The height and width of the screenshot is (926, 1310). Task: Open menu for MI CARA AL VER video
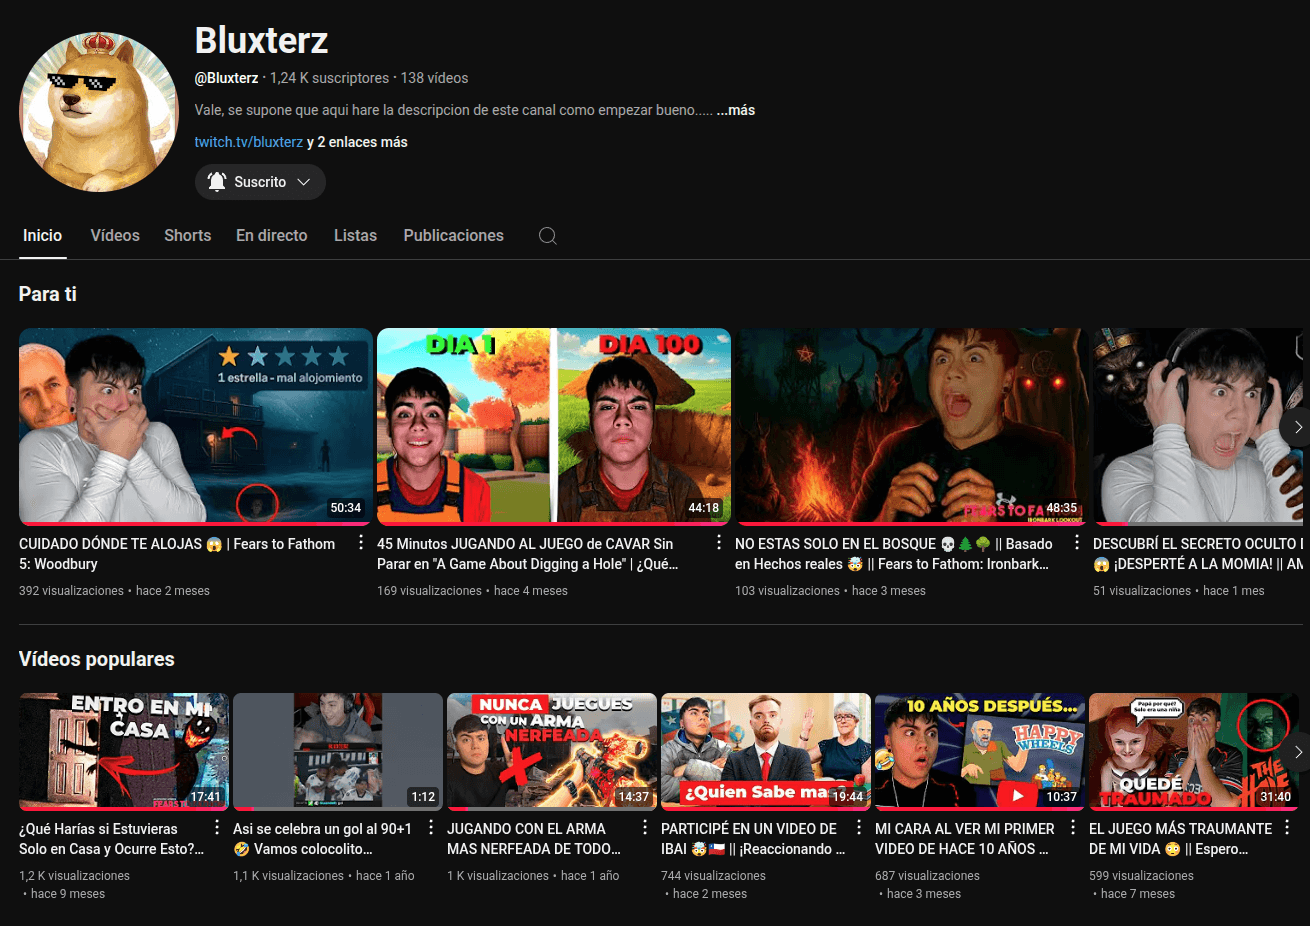pos(1073,828)
